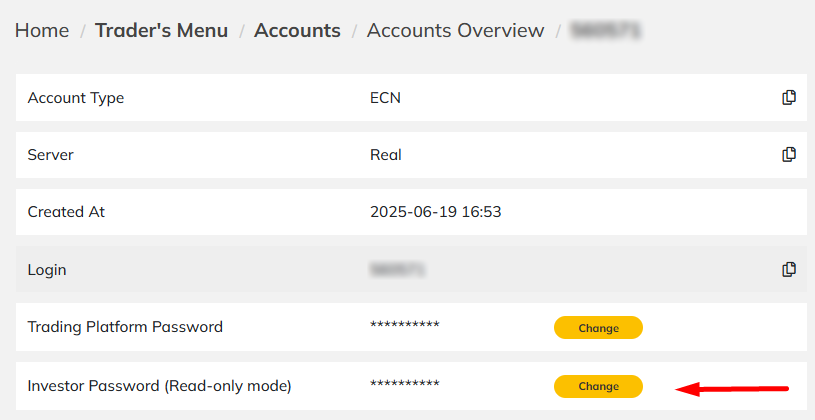Go to Home breadcrumb
Viewport: 815px width, 420px height.
point(42,30)
